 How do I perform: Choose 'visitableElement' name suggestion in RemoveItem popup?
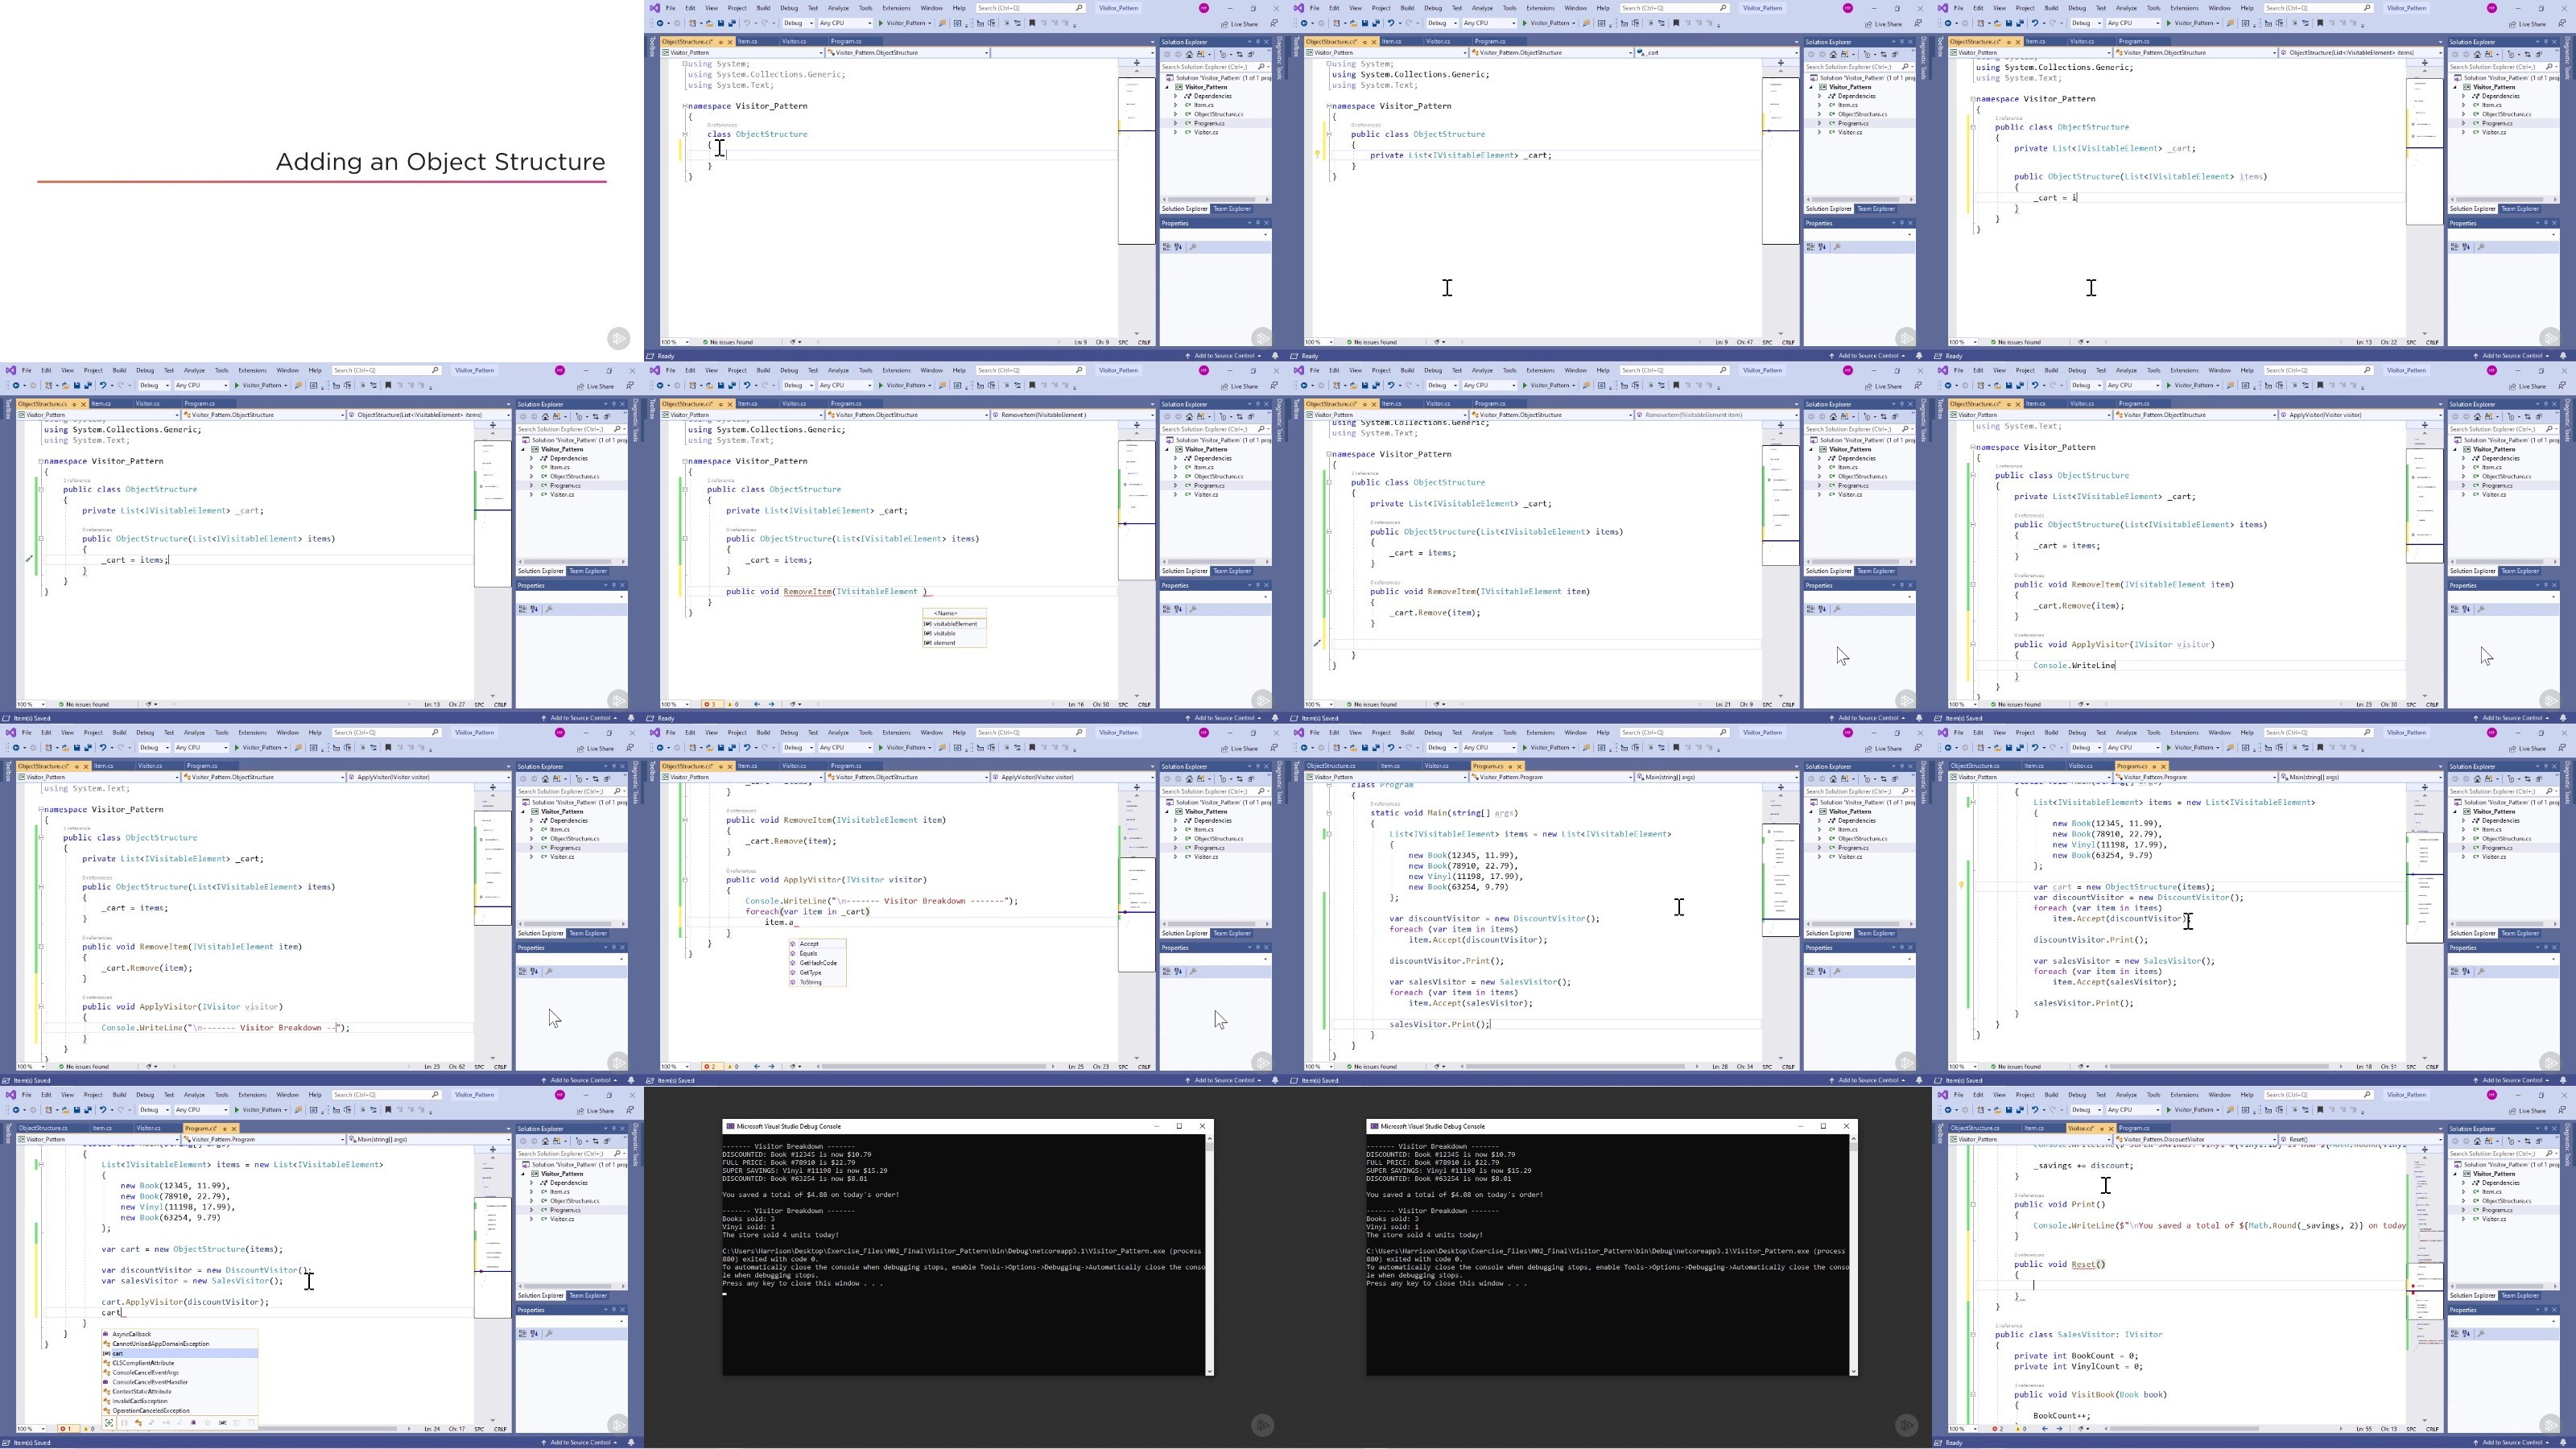(x=955, y=623)
